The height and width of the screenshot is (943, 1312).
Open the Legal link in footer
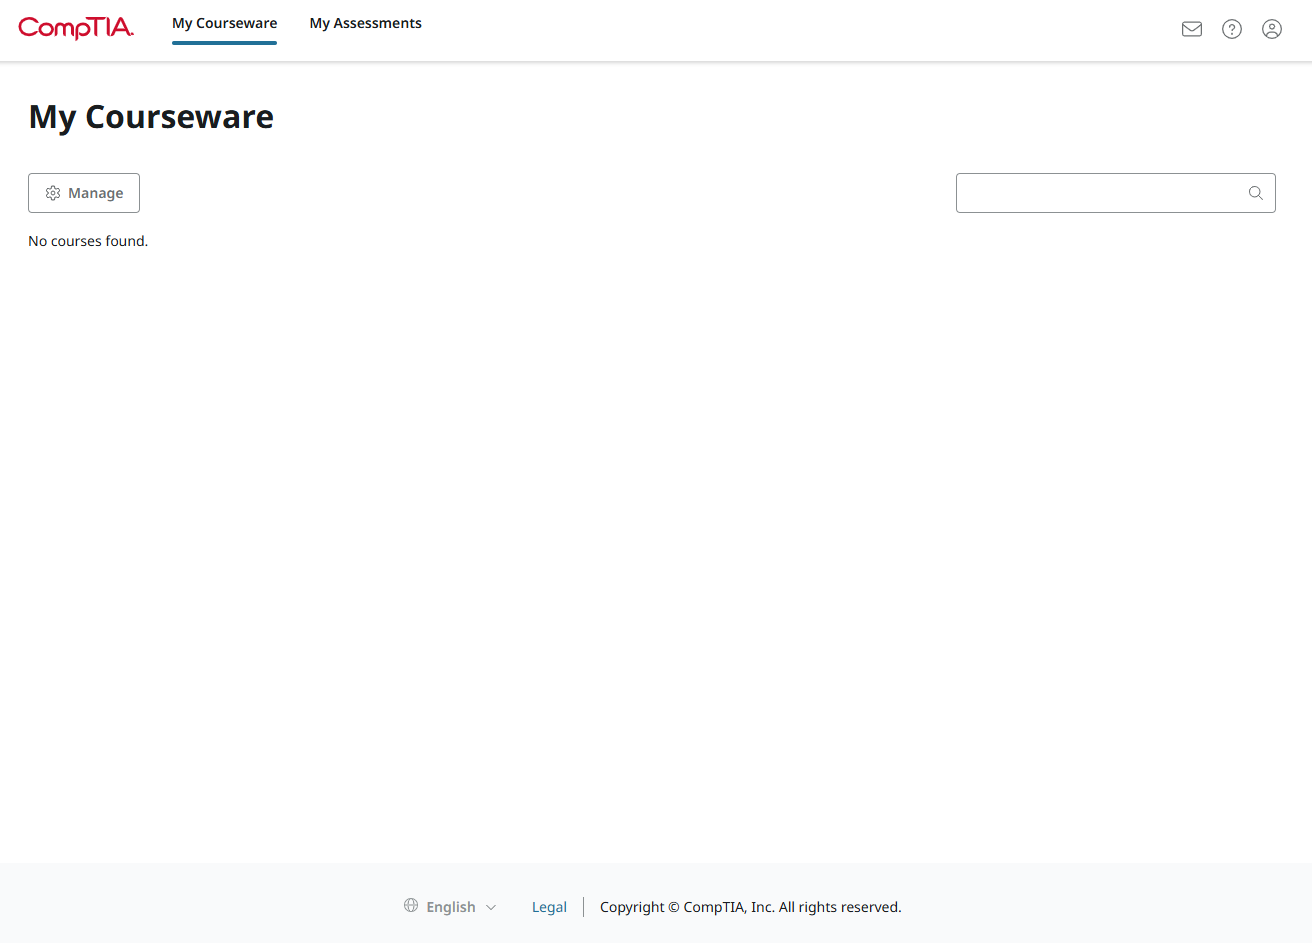(549, 907)
